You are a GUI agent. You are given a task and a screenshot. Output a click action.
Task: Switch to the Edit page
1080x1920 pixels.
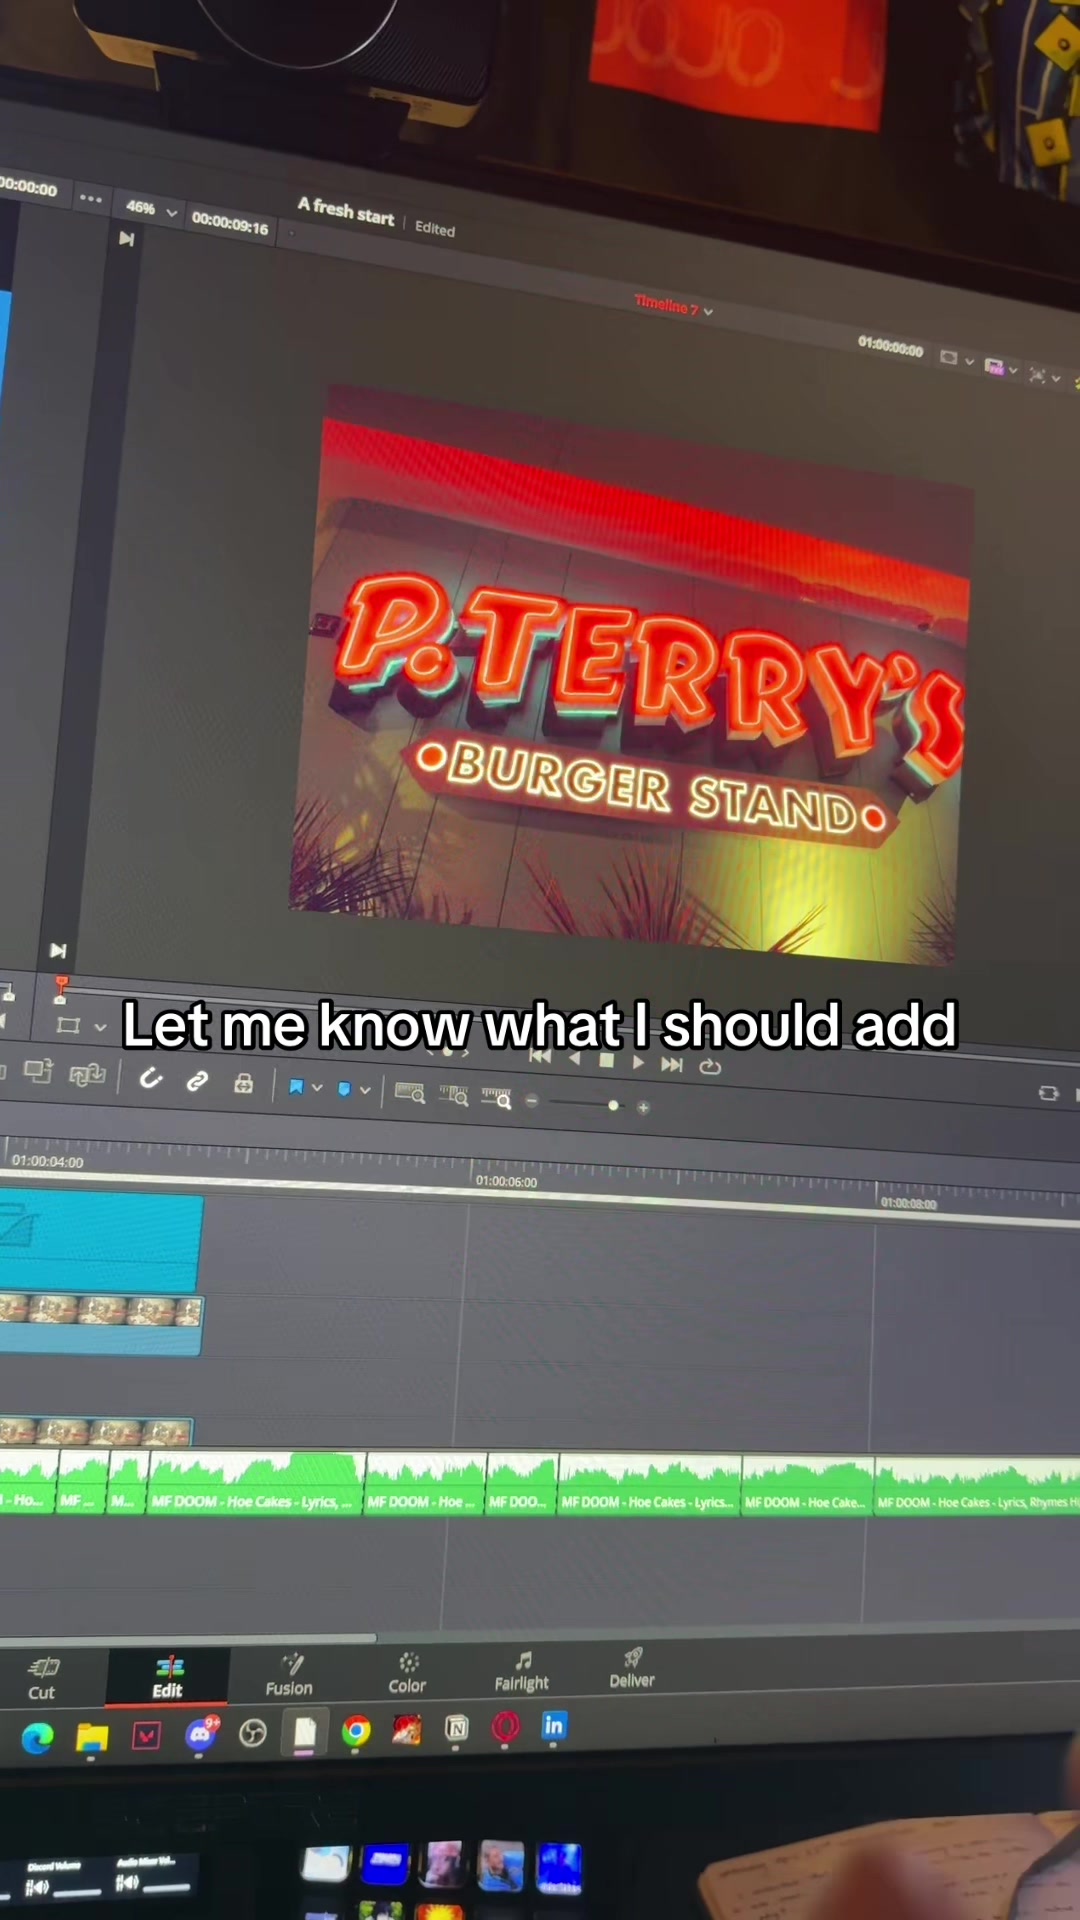[x=168, y=1678]
